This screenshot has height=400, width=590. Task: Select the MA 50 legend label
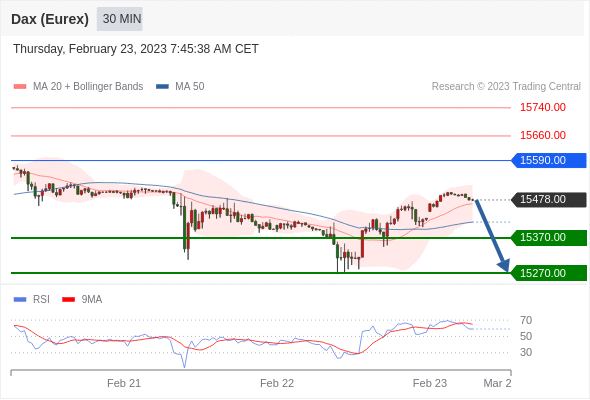coord(190,87)
